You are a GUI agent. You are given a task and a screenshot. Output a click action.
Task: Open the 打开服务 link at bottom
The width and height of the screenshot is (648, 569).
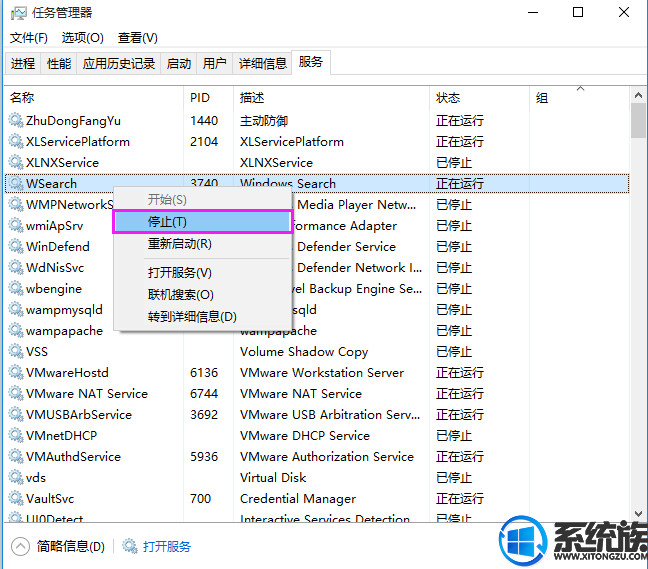pyautogui.click(x=167, y=547)
